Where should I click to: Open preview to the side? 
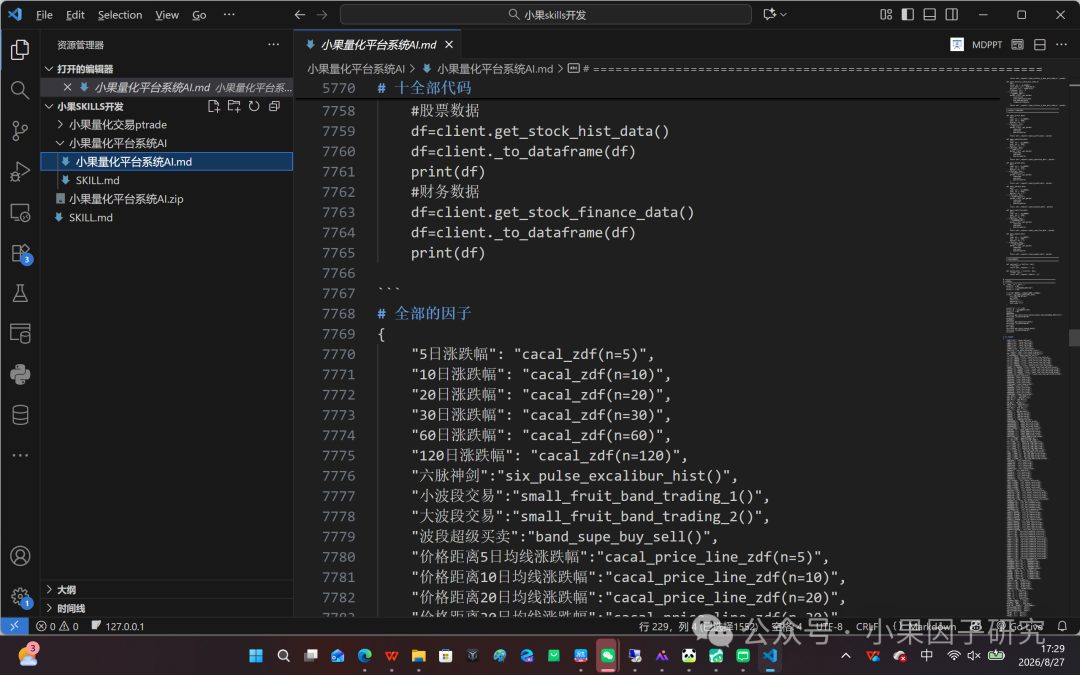1017,45
